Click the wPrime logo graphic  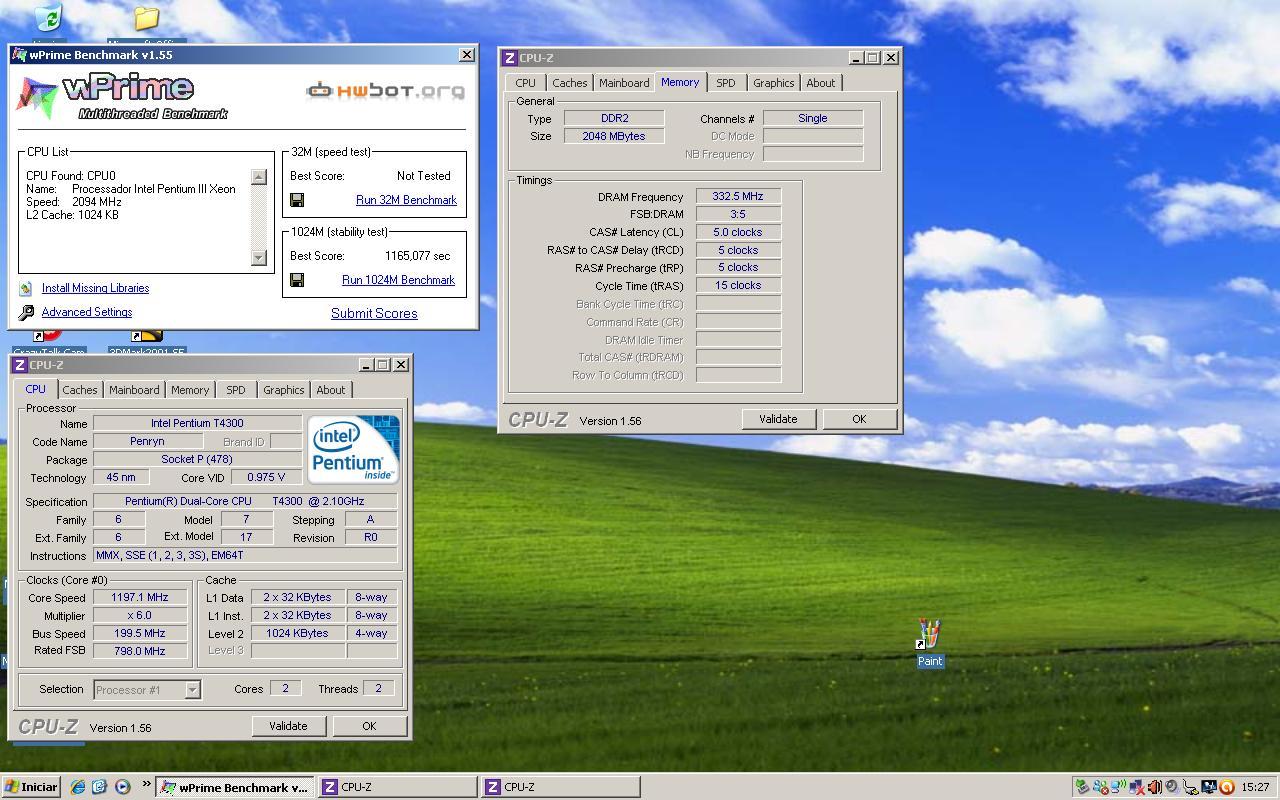(x=122, y=98)
